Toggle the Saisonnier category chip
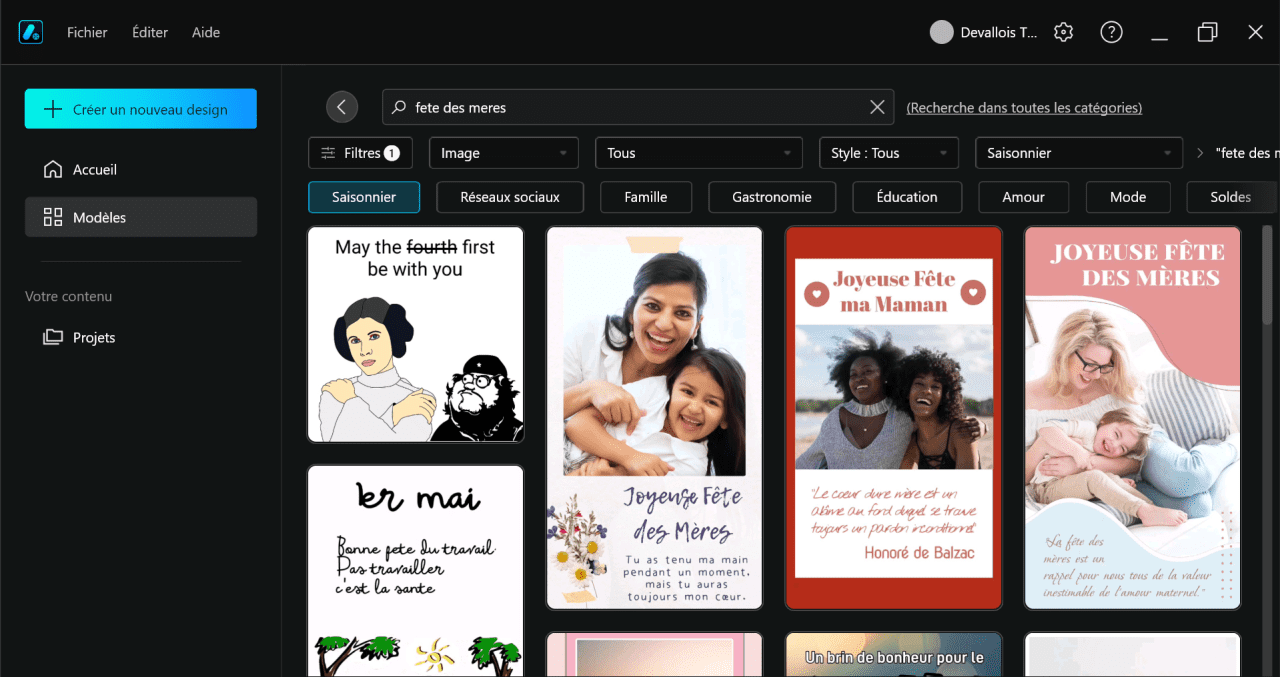Viewport: 1280px width, 677px height. [x=364, y=197]
